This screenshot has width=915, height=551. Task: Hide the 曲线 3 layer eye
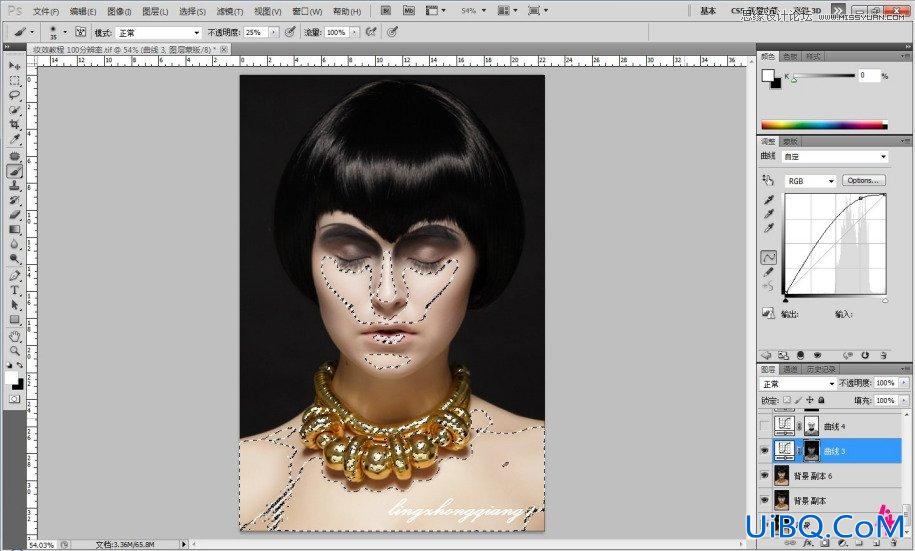[x=764, y=451]
